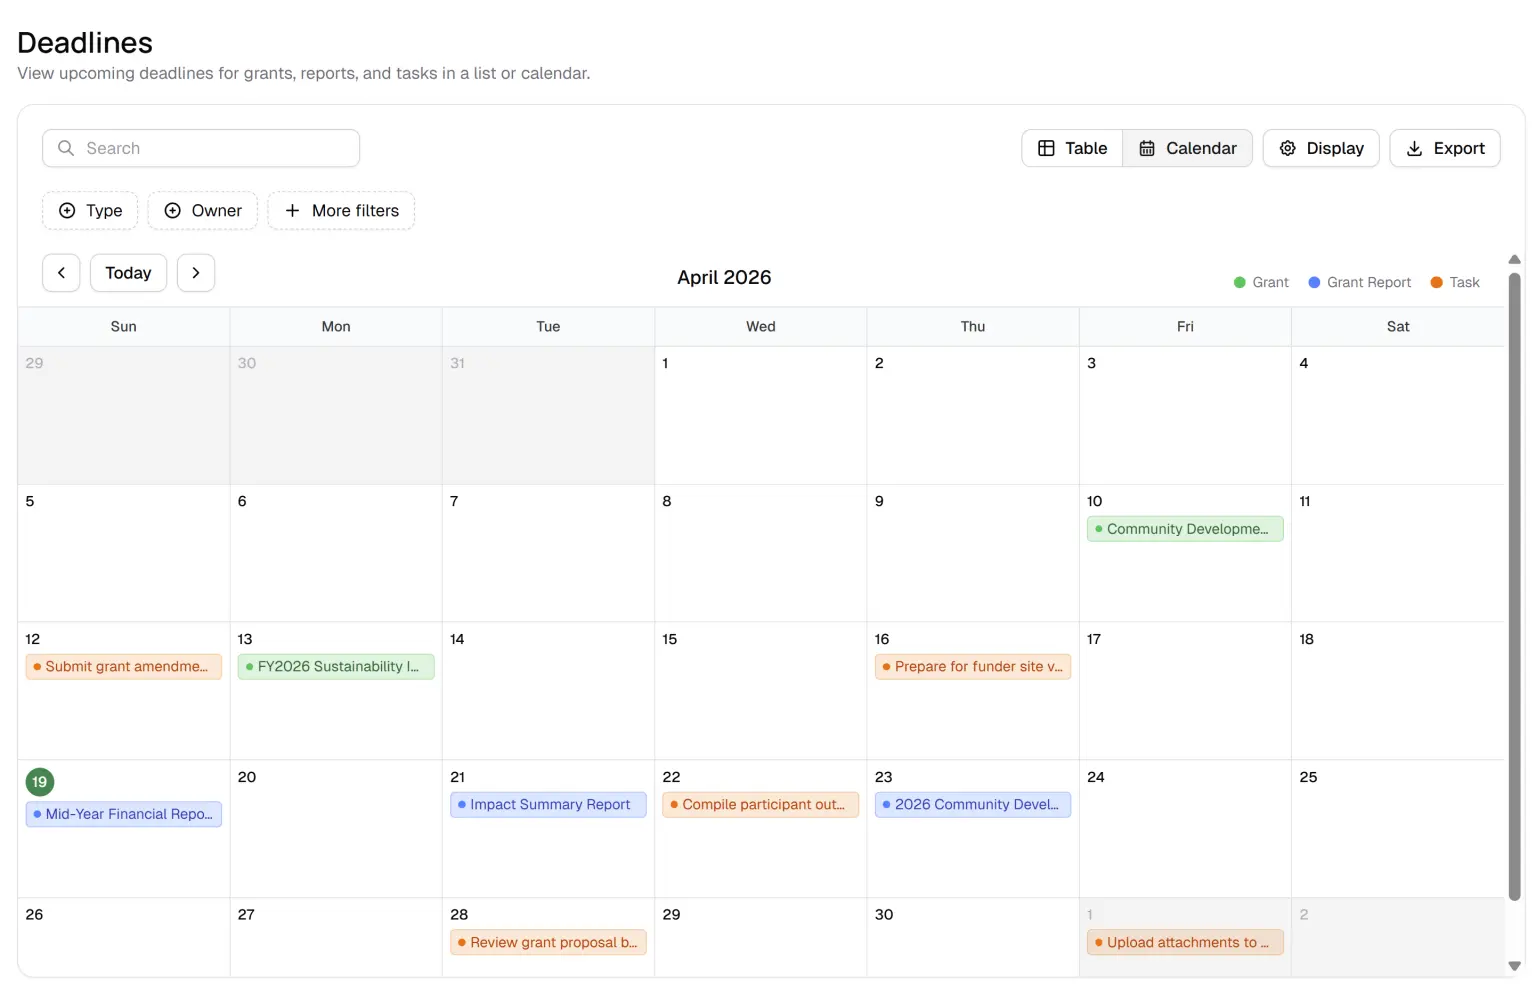This screenshot has height=992, width=1536.
Task: Open the FY2026 Sustainability event on April 13
Action: [336, 666]
